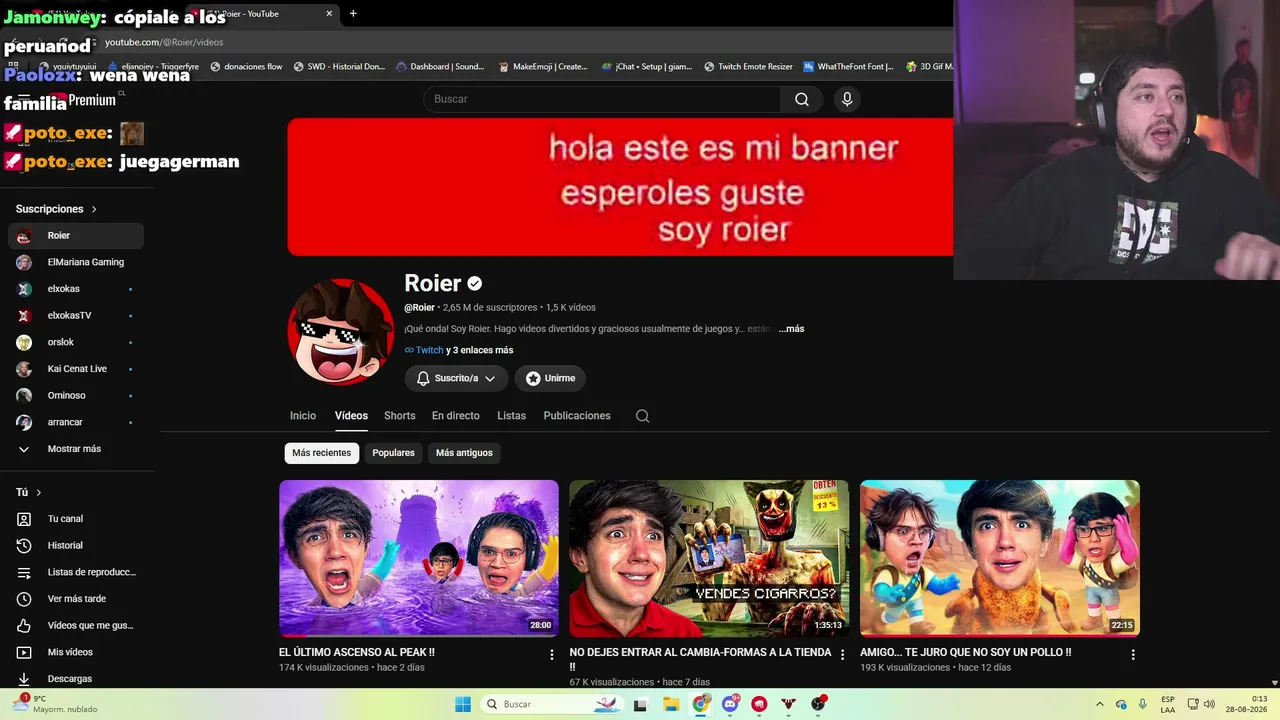Expand channel description with ...más
Image resolution: width=1280 pixels, height=720 pixels.
click(791, 329)
